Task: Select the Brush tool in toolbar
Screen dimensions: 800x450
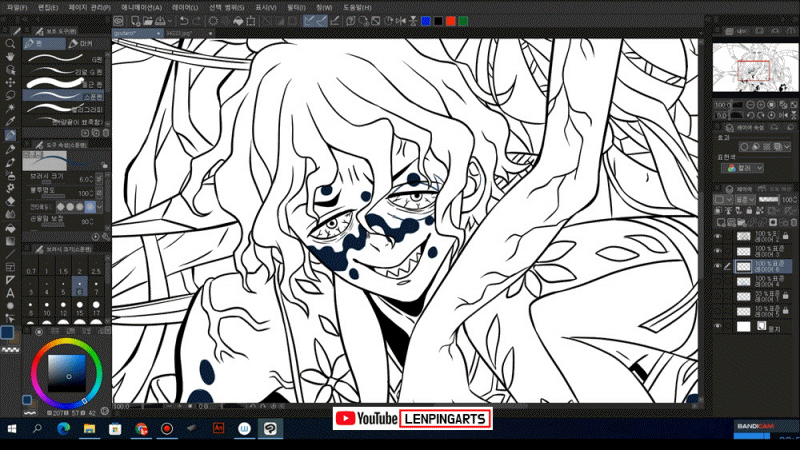Action: pos(10,162)
